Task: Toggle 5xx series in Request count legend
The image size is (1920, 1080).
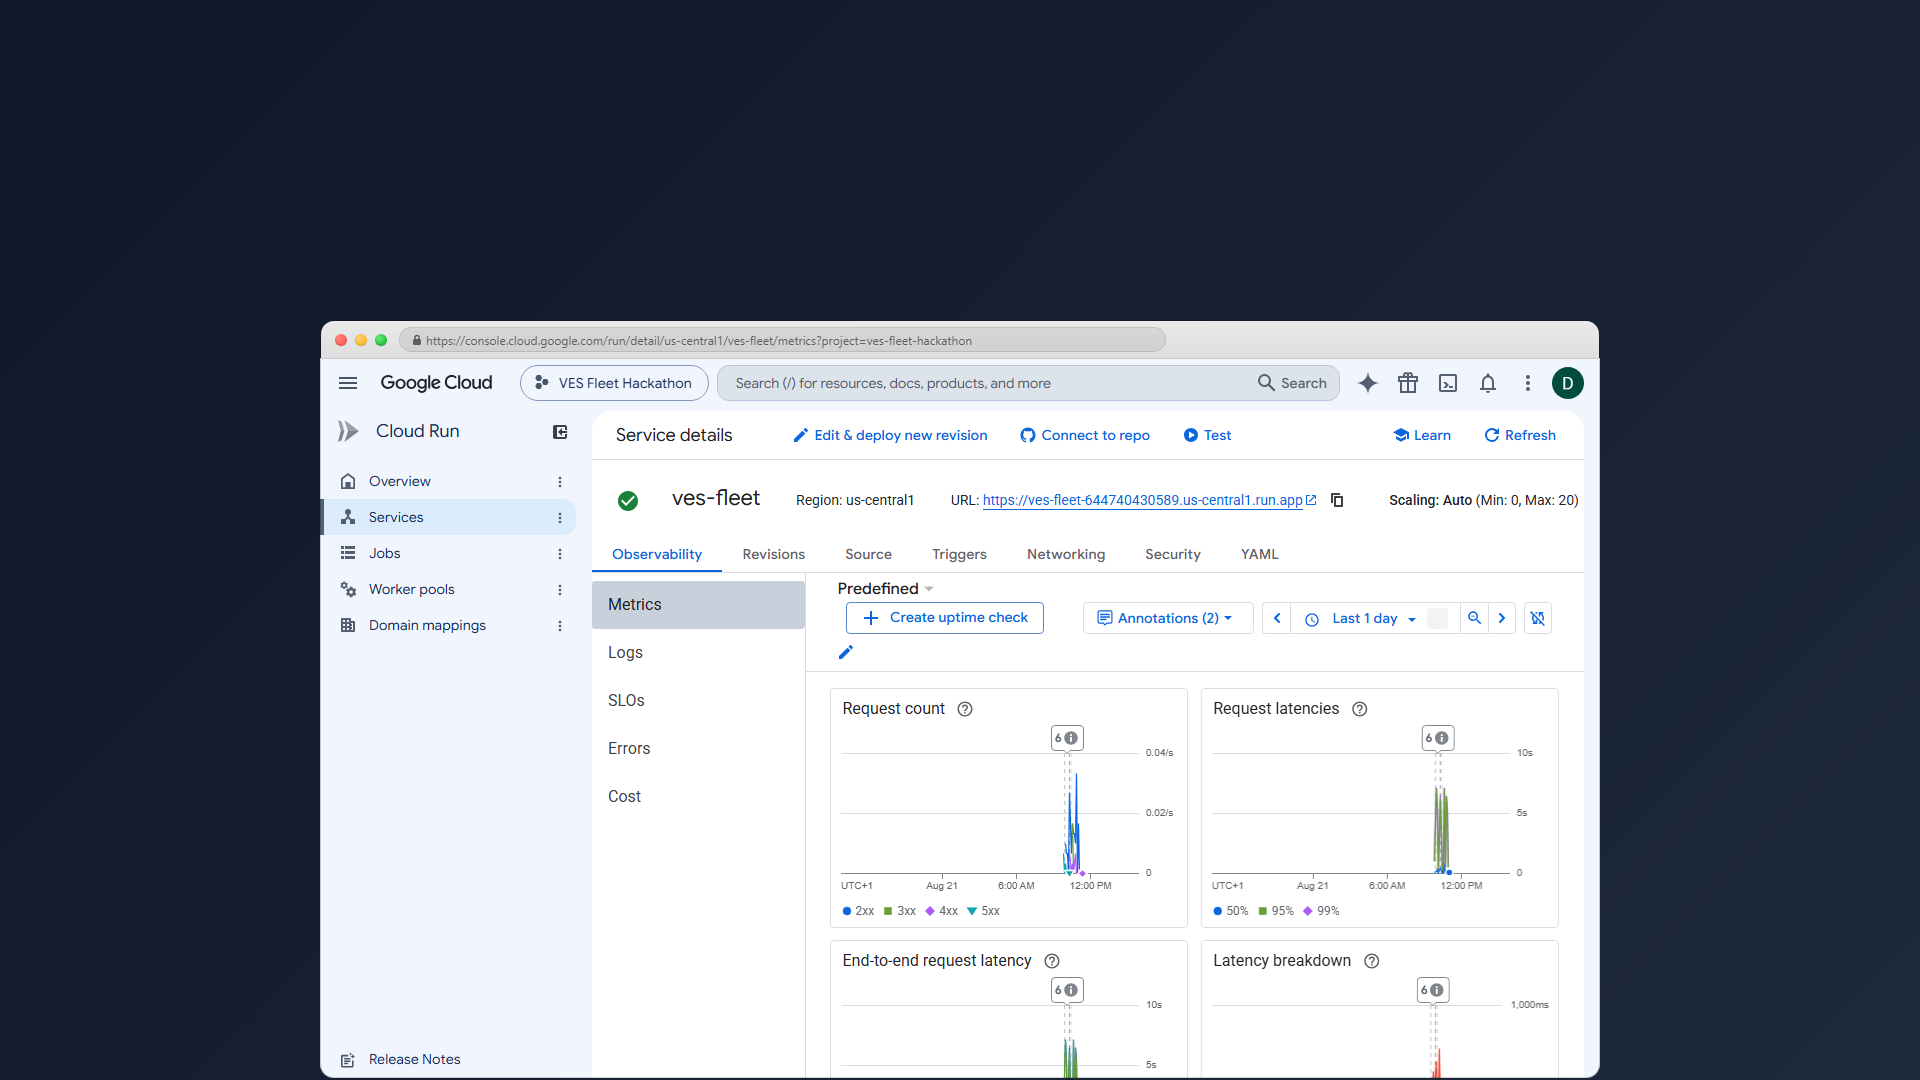Action: (984, 911)
